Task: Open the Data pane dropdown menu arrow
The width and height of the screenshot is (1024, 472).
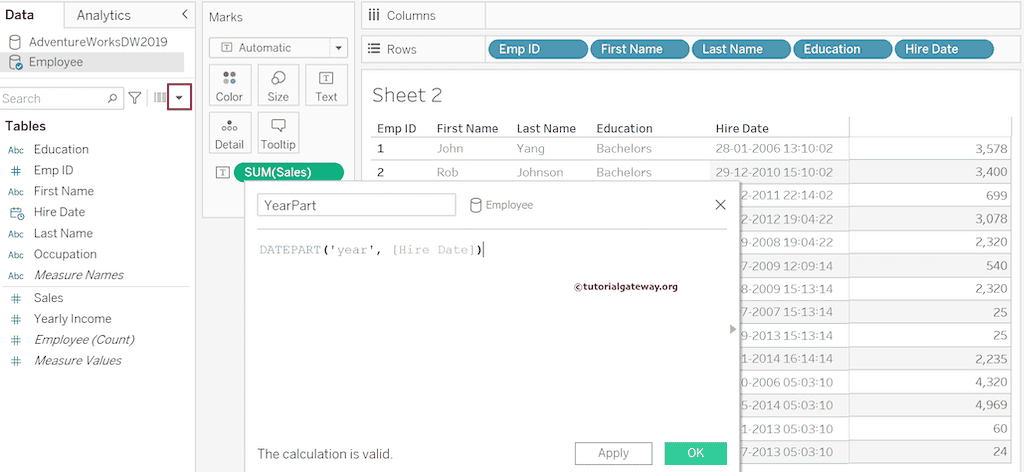Action: [x=180, y=97]
